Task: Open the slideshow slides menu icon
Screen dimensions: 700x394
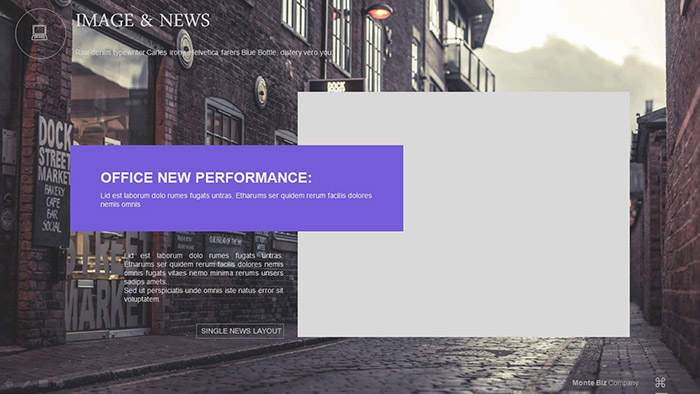Action: (x=43, y=384)
